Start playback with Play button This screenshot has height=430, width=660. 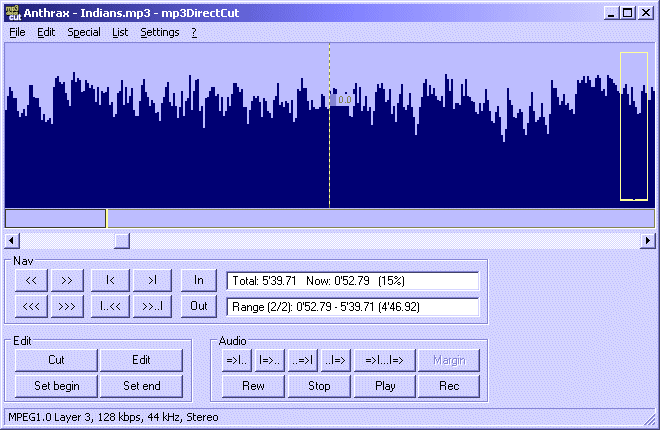[385, 386]
